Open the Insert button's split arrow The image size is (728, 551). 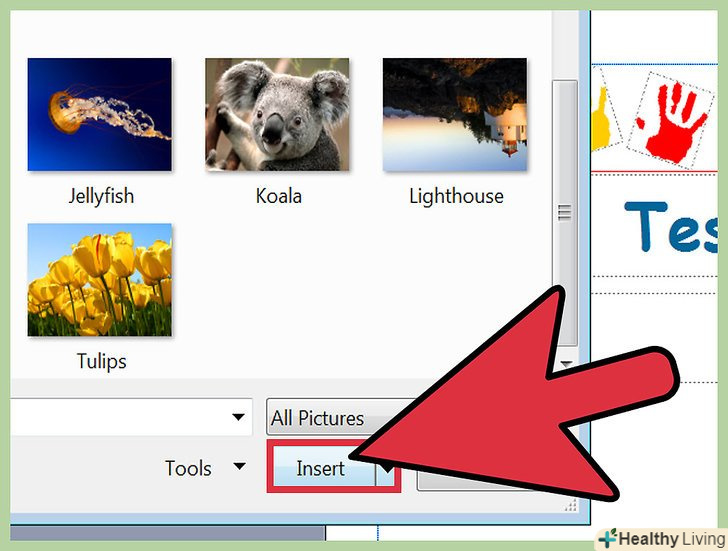coord(386,469)
